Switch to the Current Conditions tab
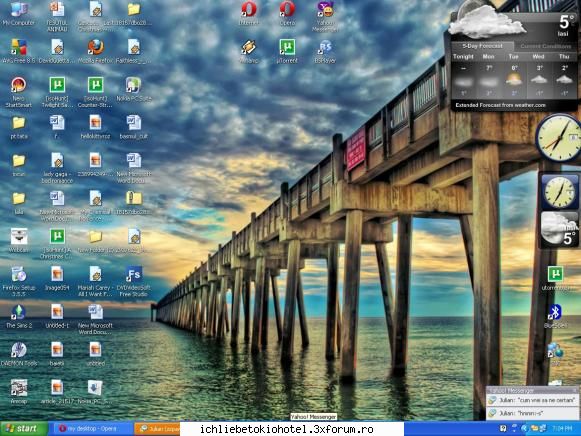Viewport: 581px width, 436px height. pos(545,46)
